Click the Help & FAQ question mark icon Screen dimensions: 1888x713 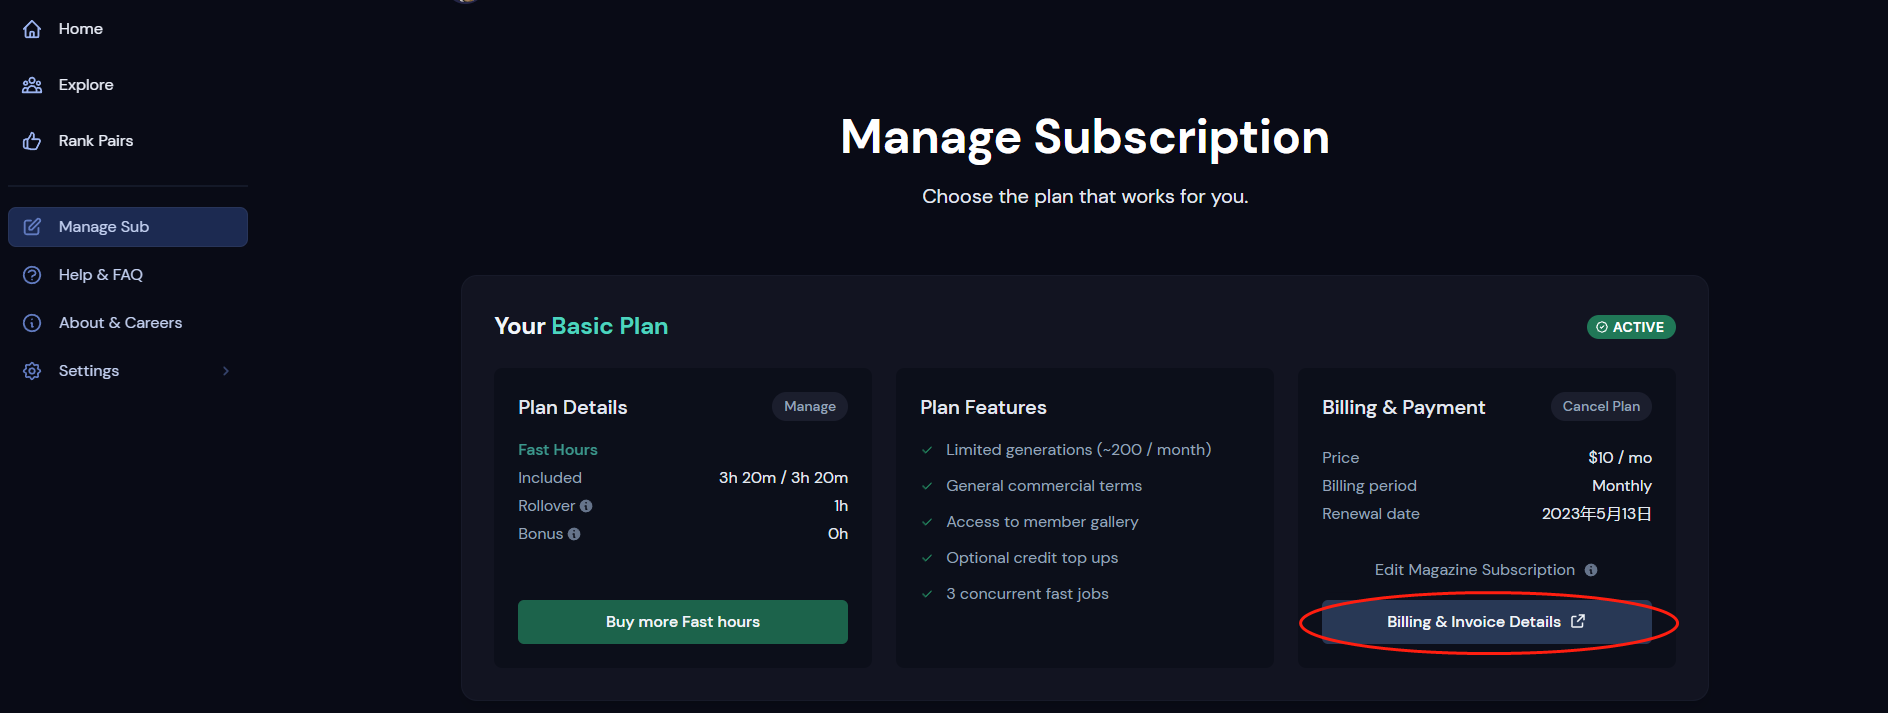coord(32,275)
